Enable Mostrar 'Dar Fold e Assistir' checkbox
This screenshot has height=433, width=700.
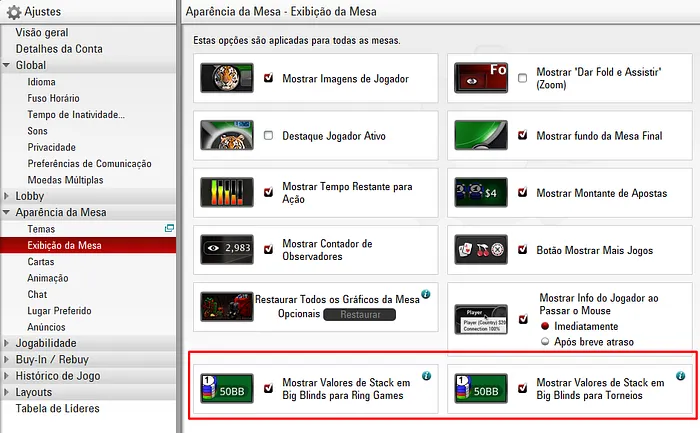coord(522,78)
